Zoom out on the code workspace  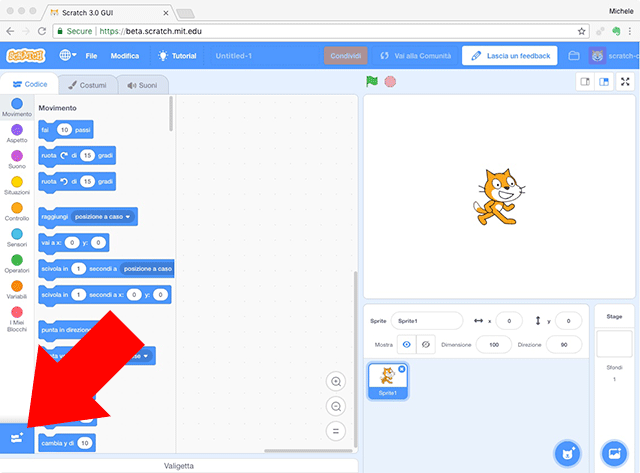click(x=336, y=406)
